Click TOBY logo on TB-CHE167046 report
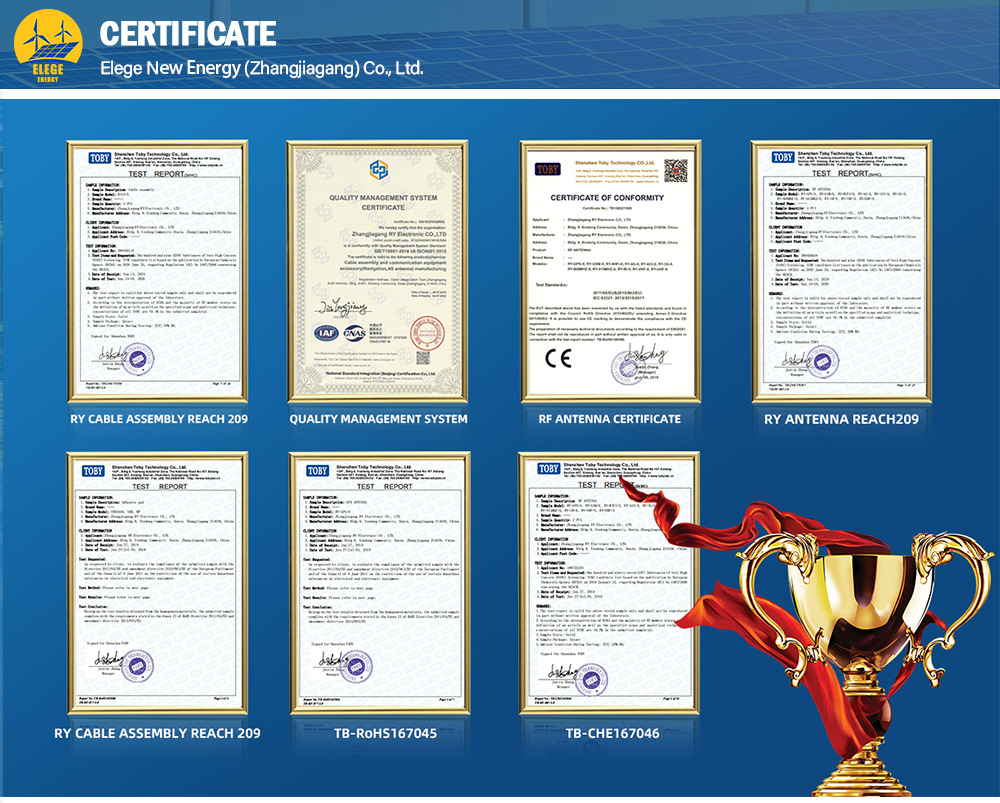The width and height of the screenshot is (1000, 803). 548,468
